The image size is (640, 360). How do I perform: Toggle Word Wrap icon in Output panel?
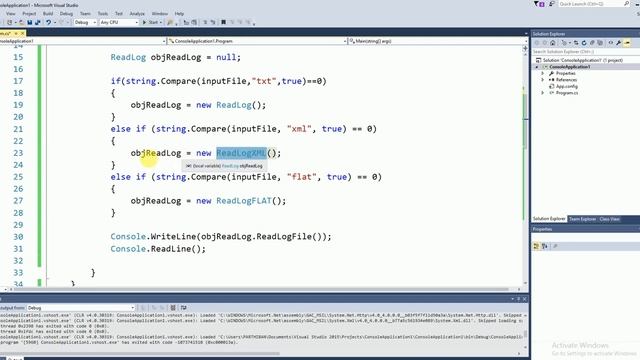click(184, 308)
